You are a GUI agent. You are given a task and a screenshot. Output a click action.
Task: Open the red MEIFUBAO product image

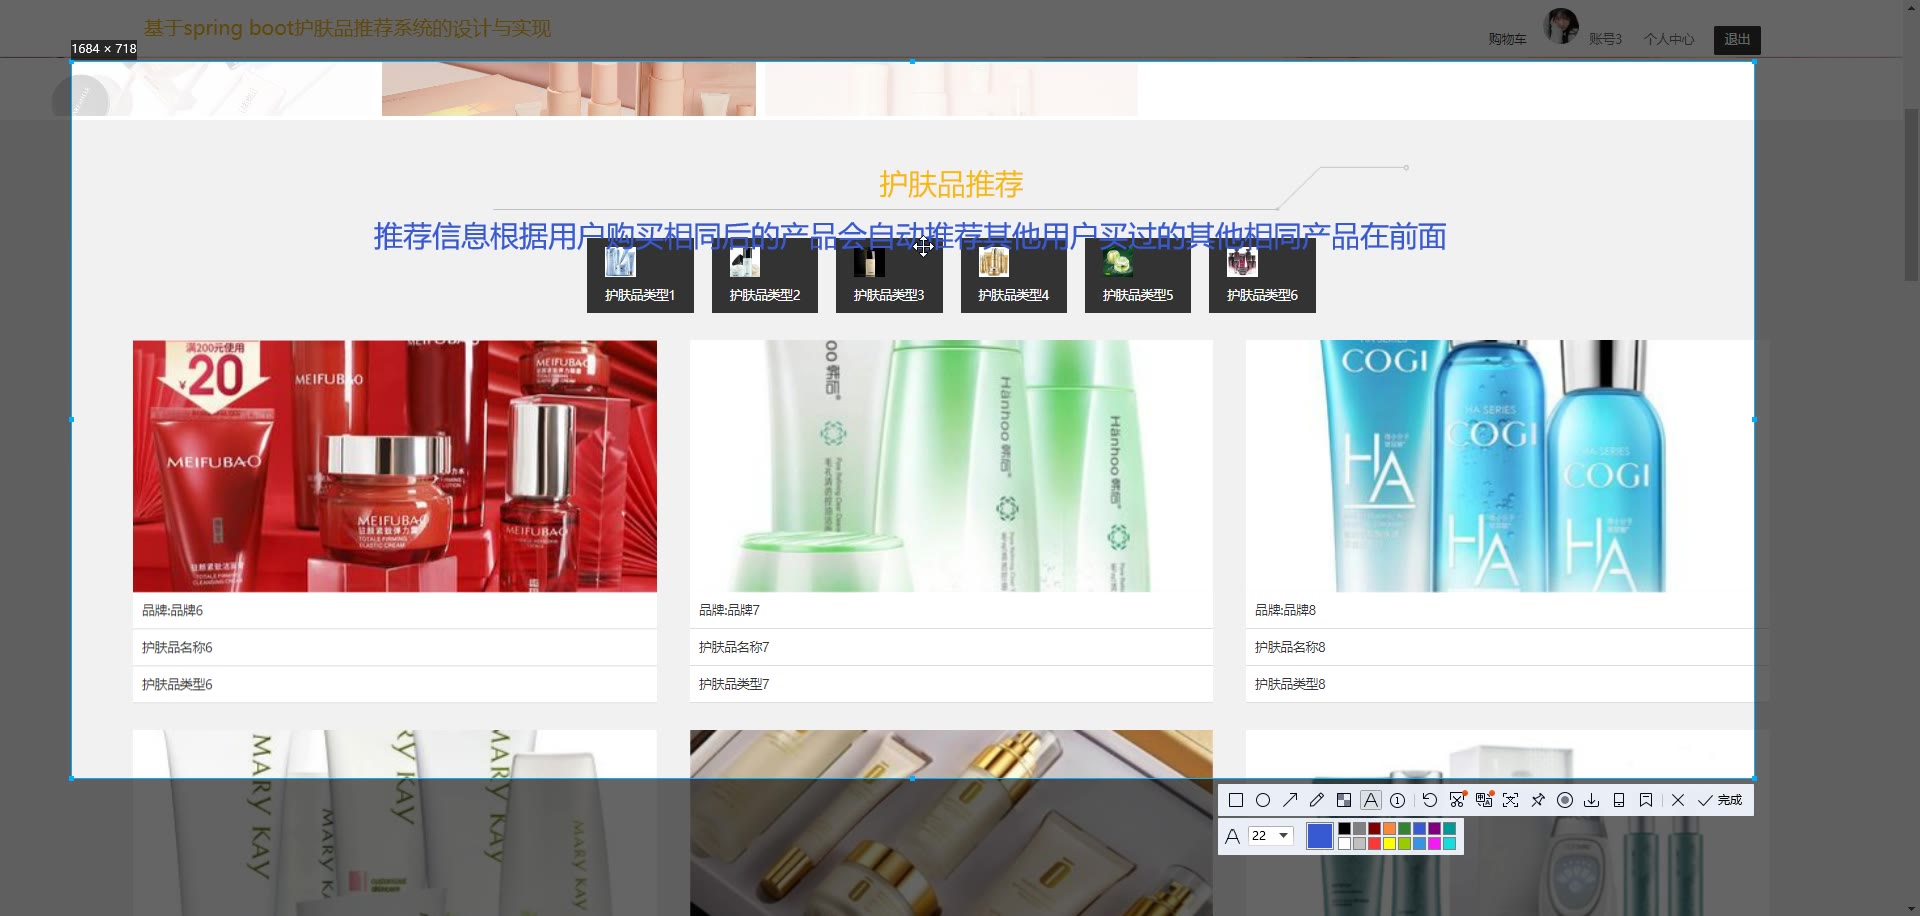395,466
